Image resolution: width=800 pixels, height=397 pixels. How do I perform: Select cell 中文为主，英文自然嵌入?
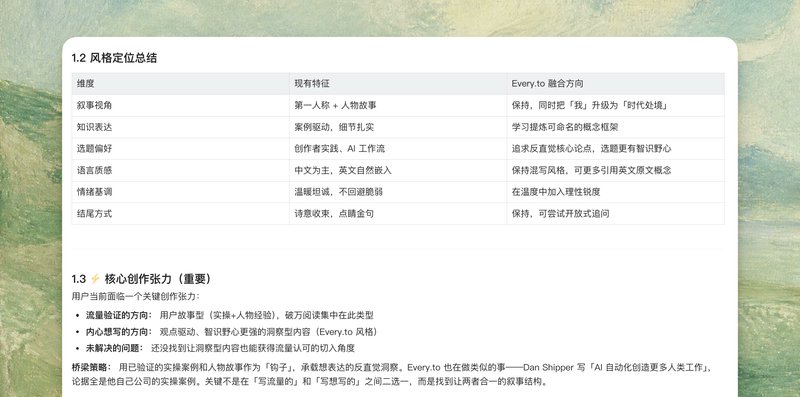pos(398,170)
